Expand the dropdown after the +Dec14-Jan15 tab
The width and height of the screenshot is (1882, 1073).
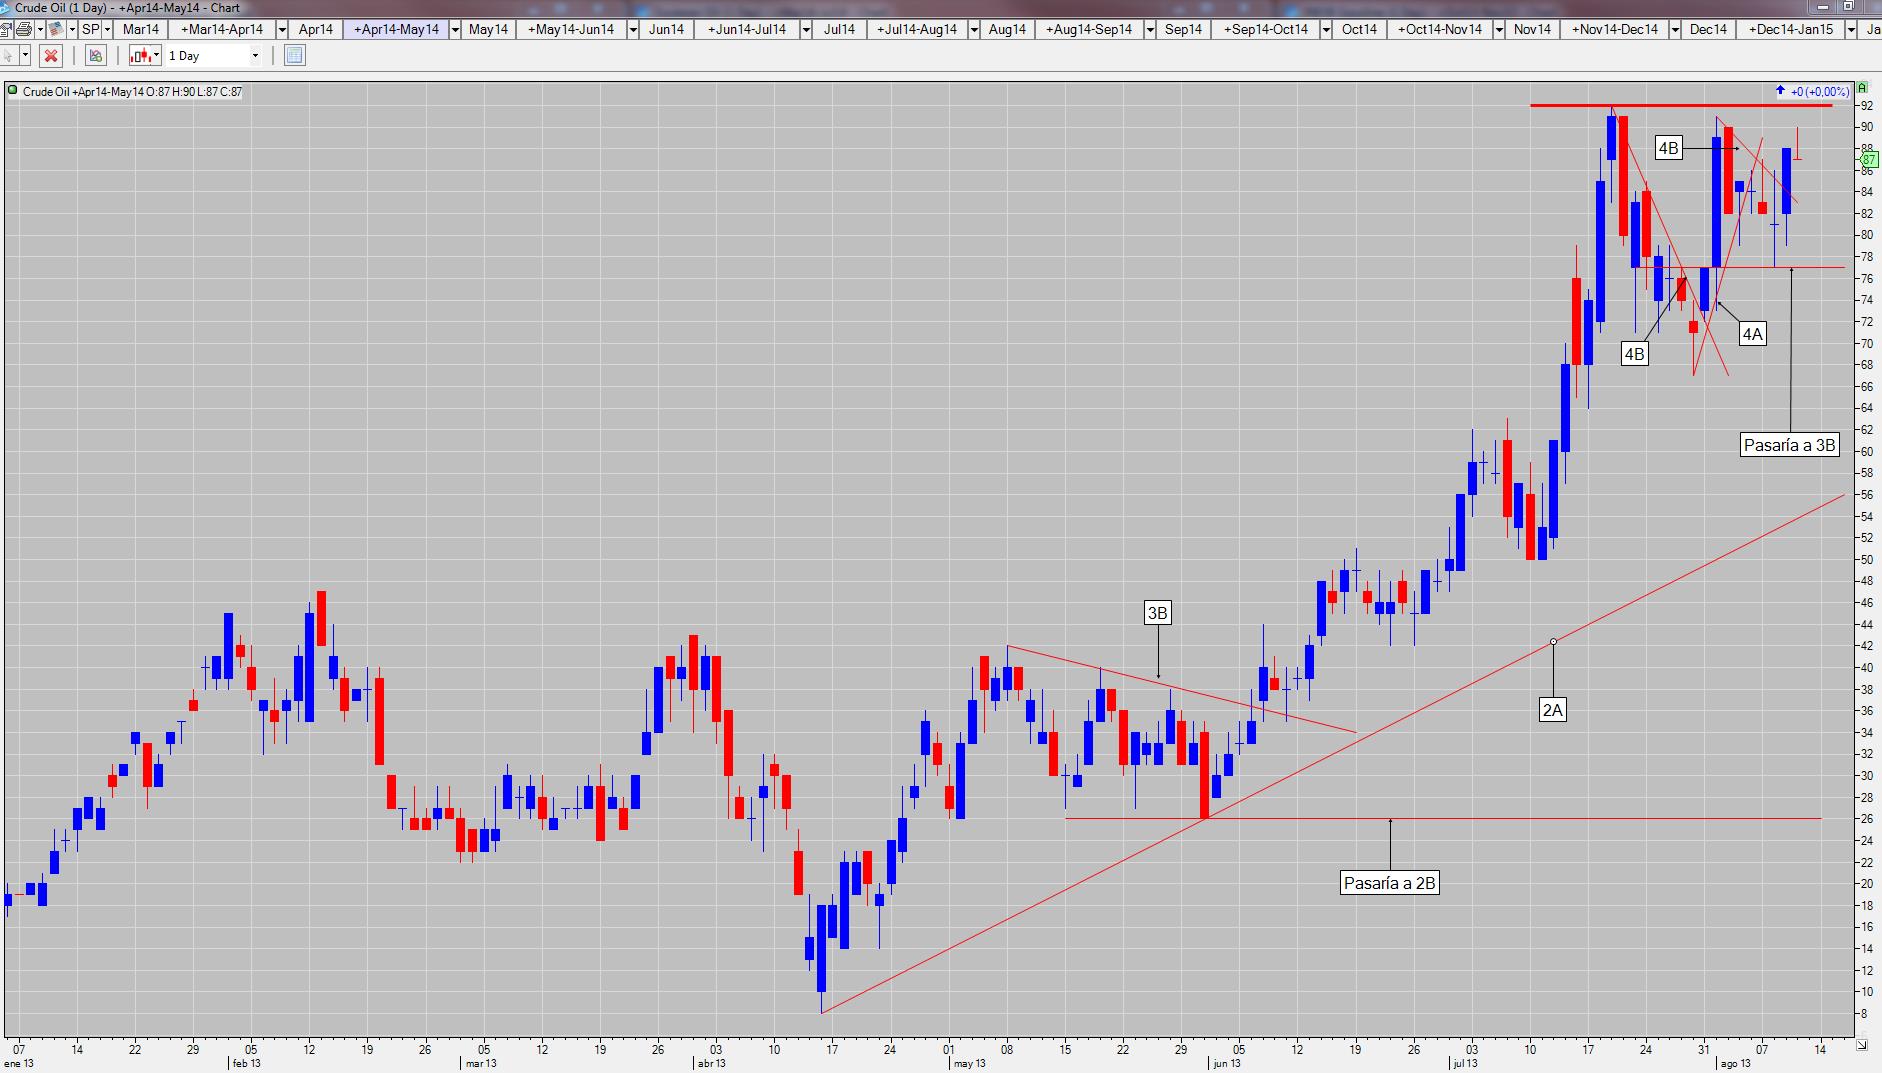point(1851,29)
